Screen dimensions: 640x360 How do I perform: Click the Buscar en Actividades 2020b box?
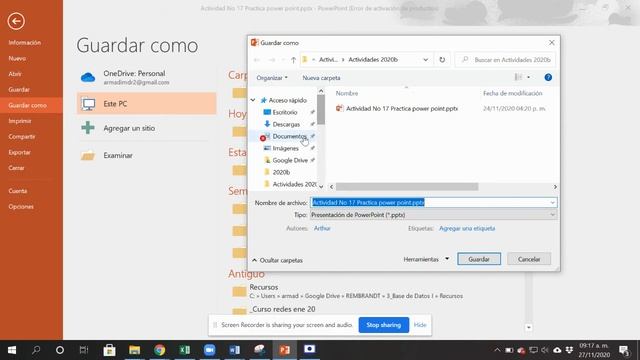point(505,60)
